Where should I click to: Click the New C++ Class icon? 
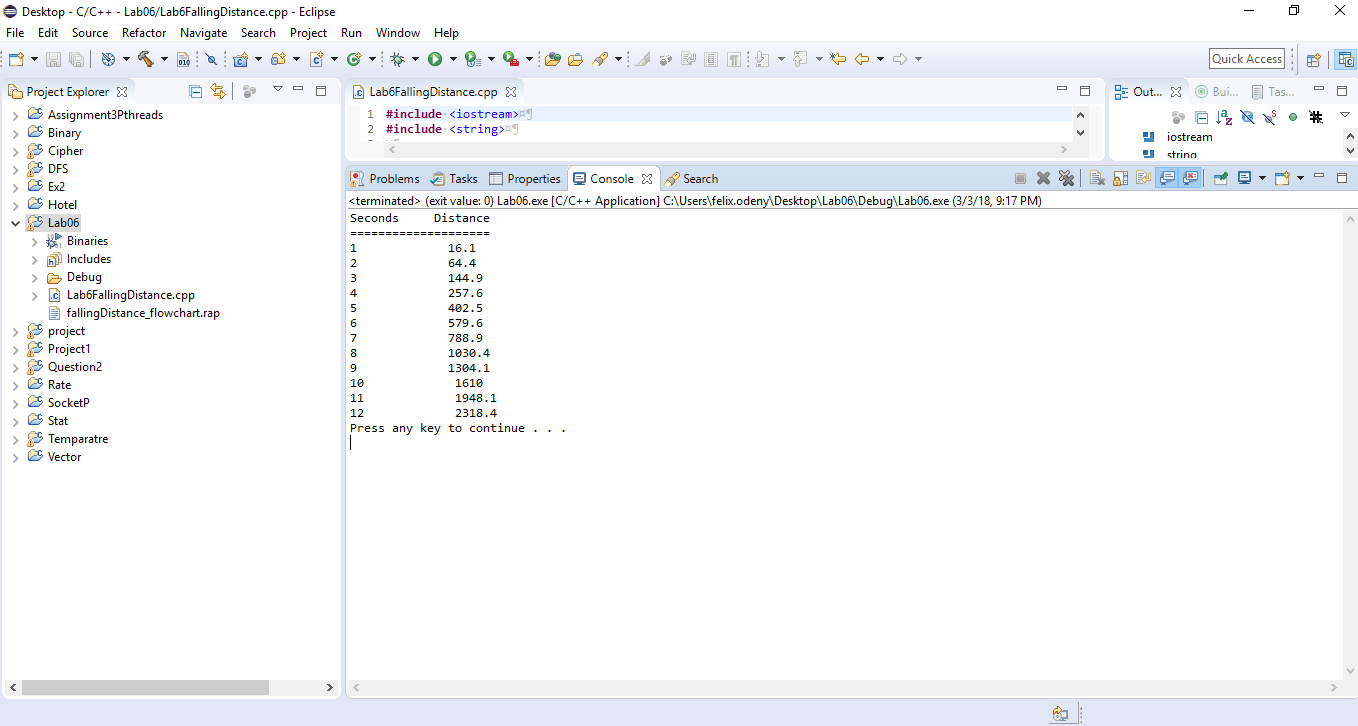tap(354, 59)
